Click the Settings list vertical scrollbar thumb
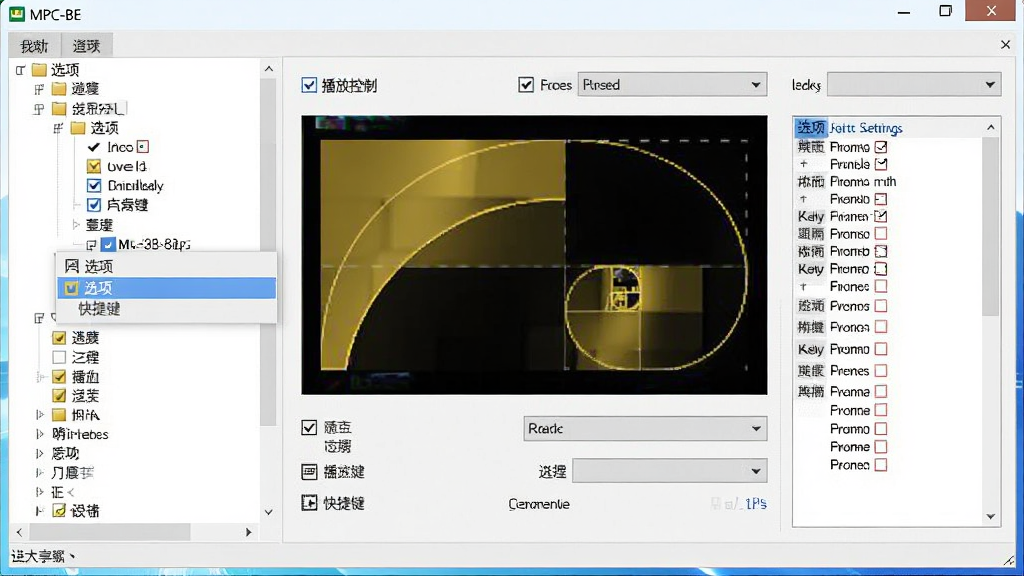Image resolution: width=1024 pixels, height=576 pixels. 991,226
